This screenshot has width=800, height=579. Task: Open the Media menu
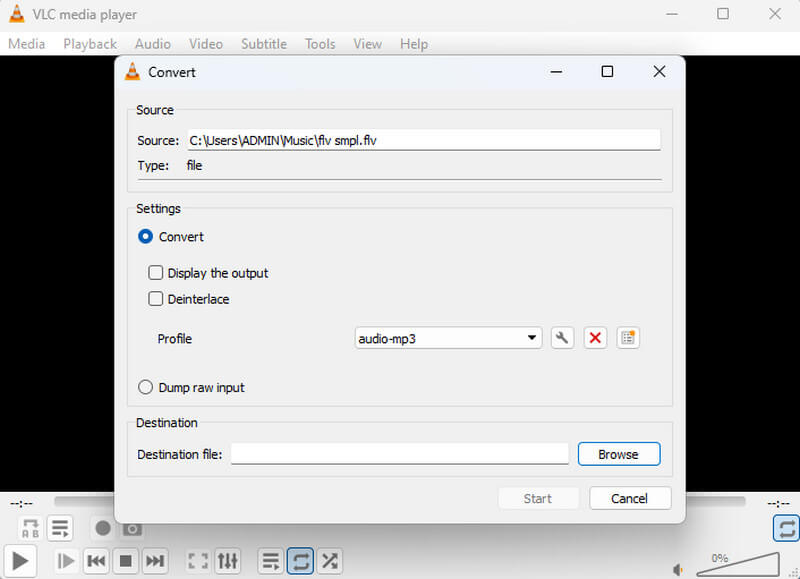pos(27,44)
